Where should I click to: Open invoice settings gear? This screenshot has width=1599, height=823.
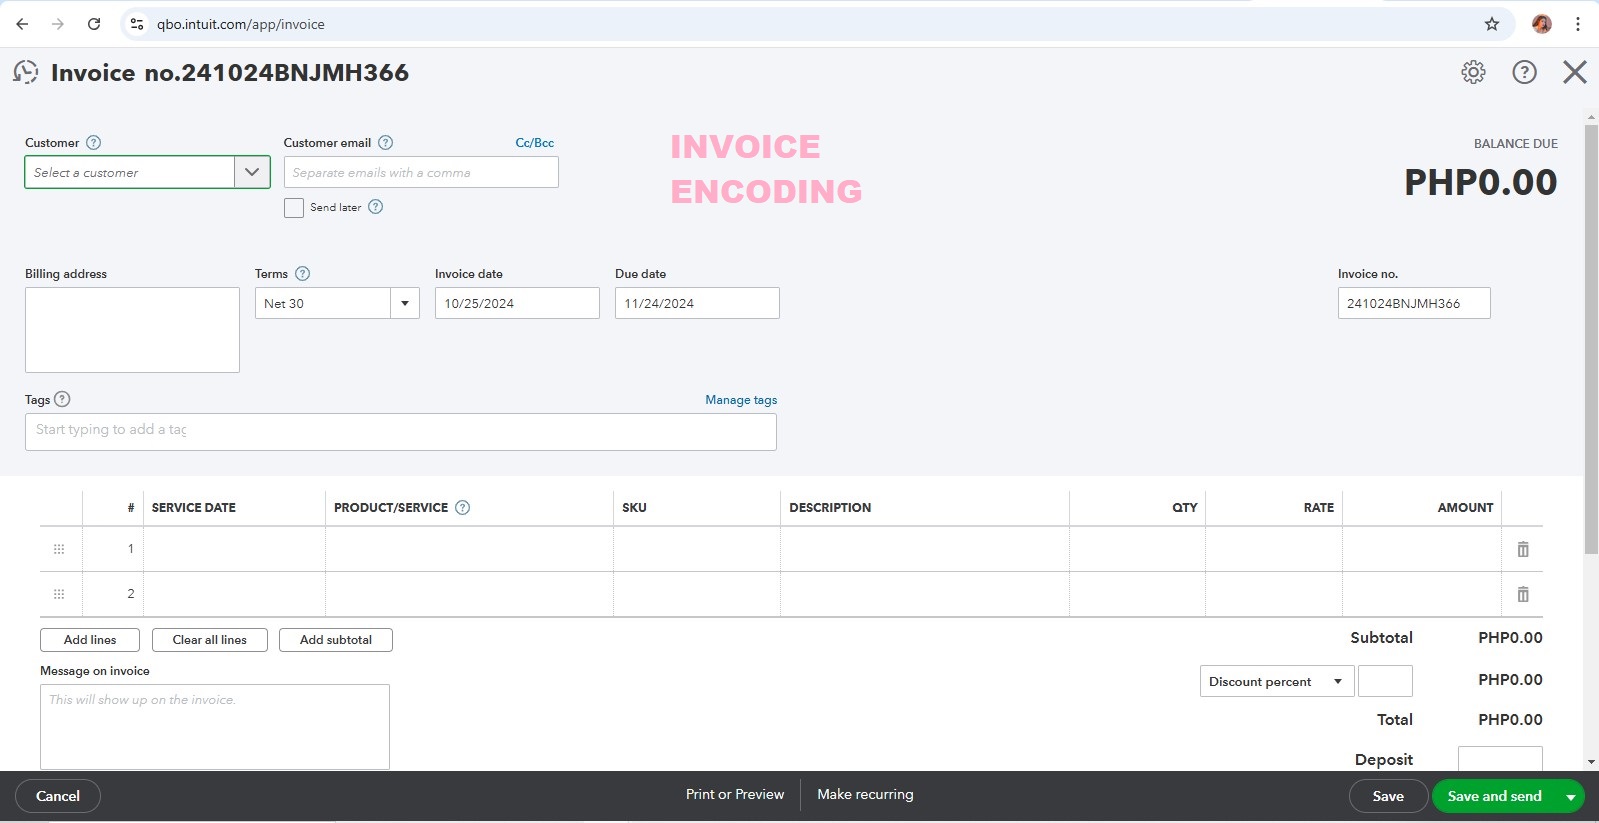pyautogui.click(x=1473, y=72)
